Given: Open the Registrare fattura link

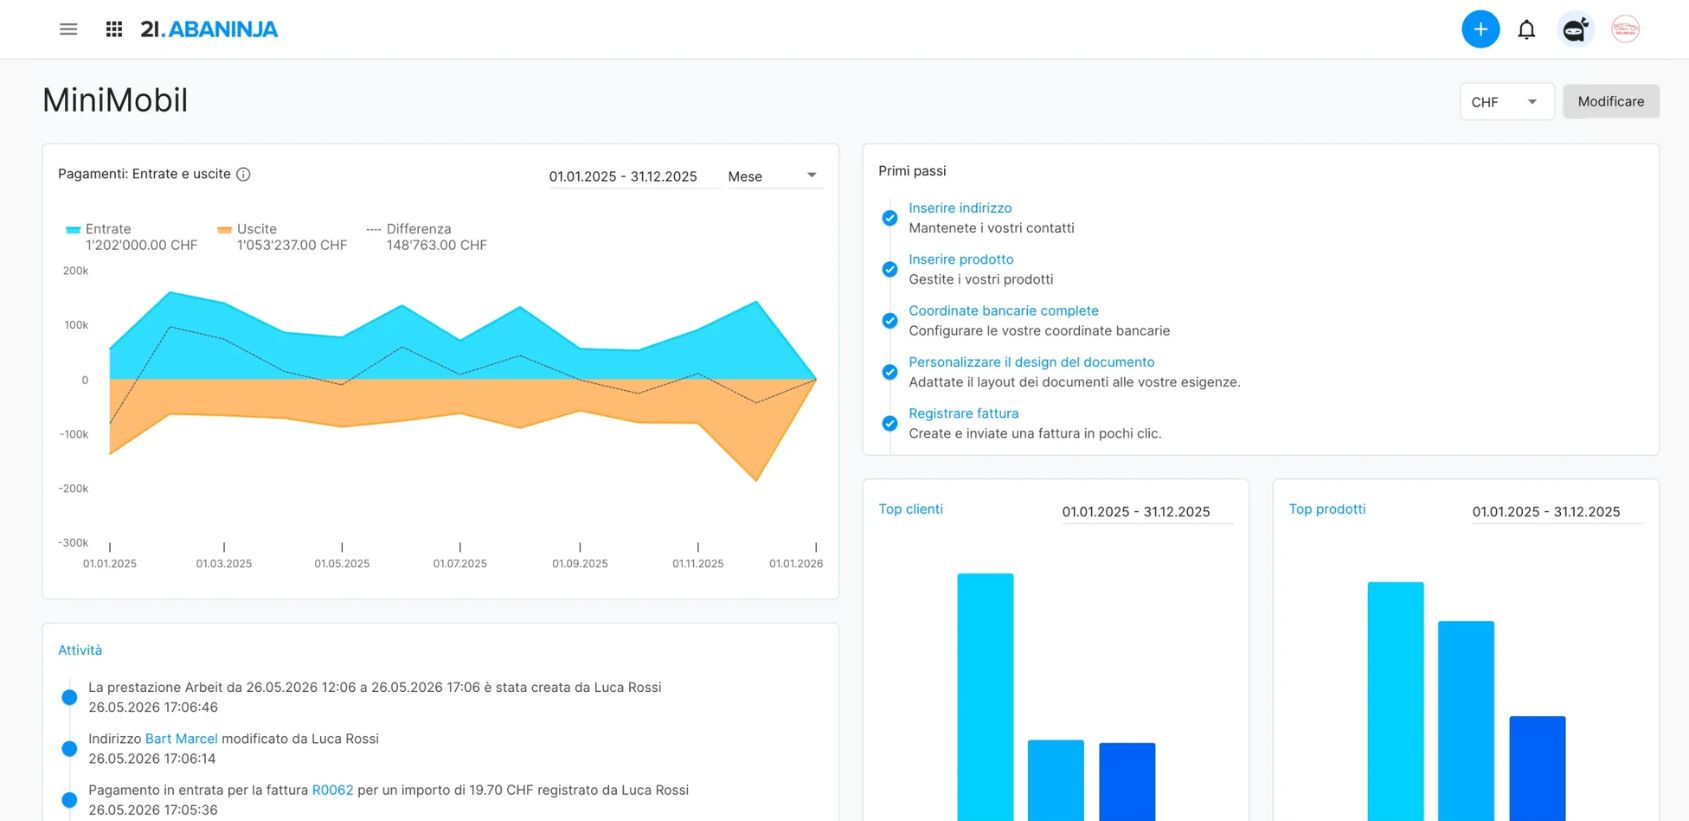Looking at the screenshot, I should point(963,413).
